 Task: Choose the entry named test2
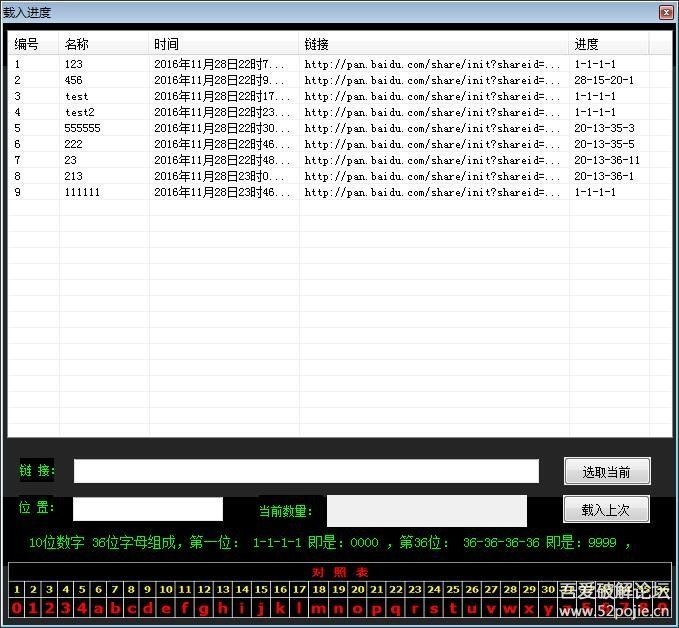pos(80,112)
